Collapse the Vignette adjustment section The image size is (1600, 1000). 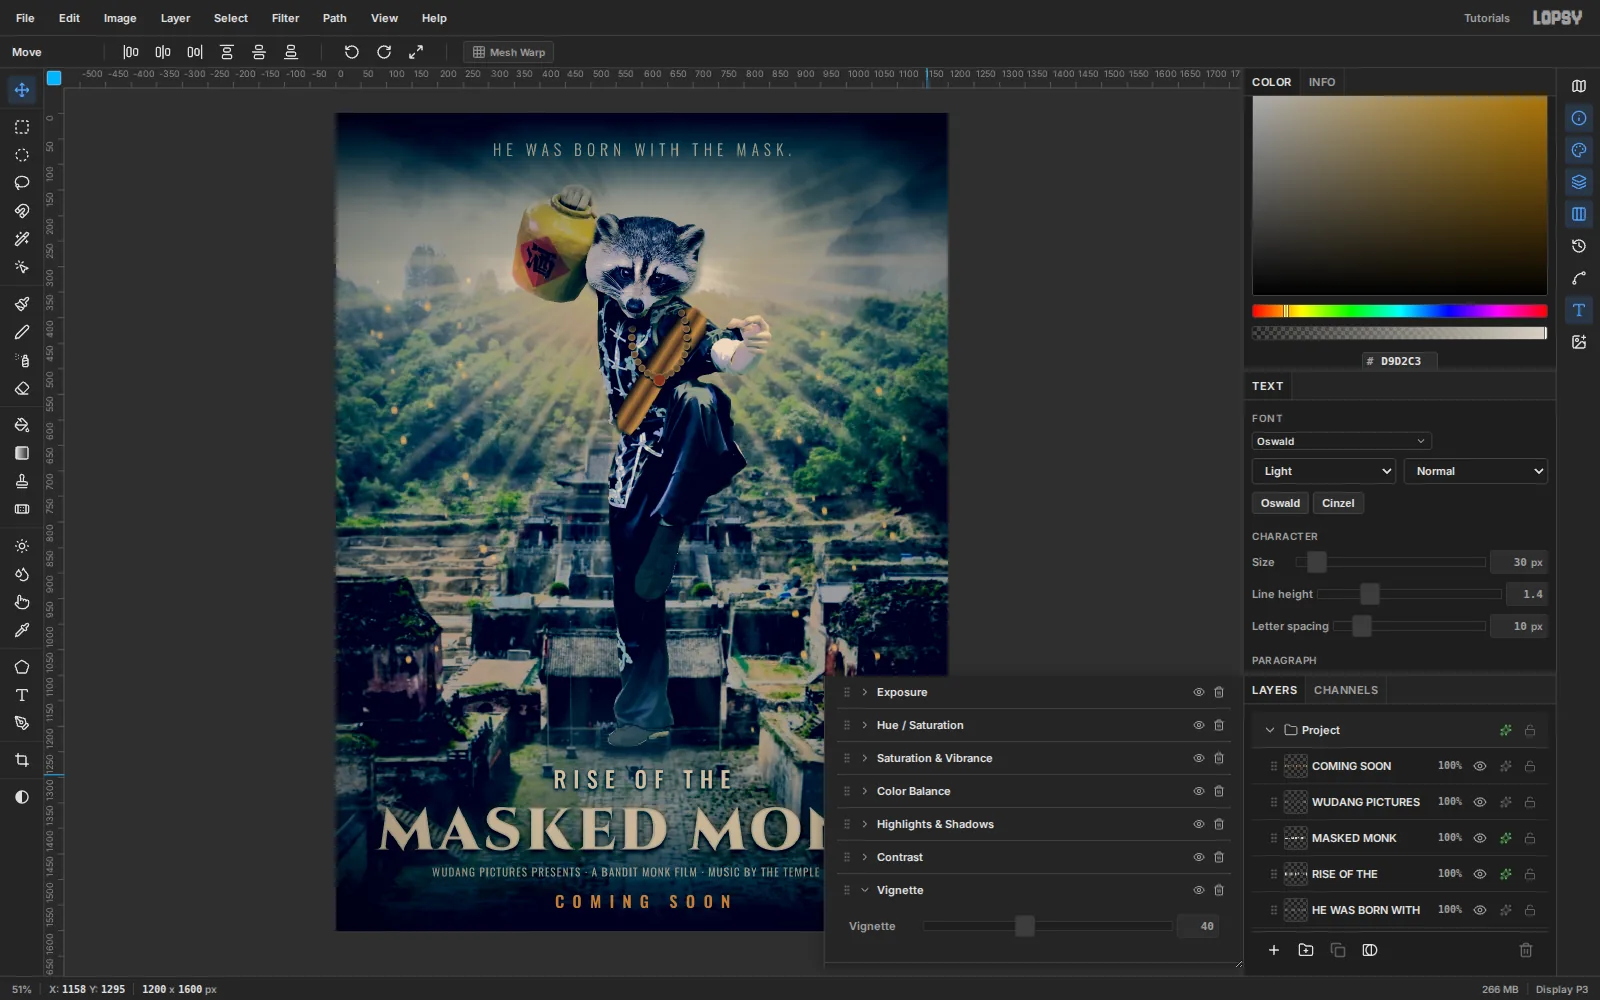click(x=864, y=890)
